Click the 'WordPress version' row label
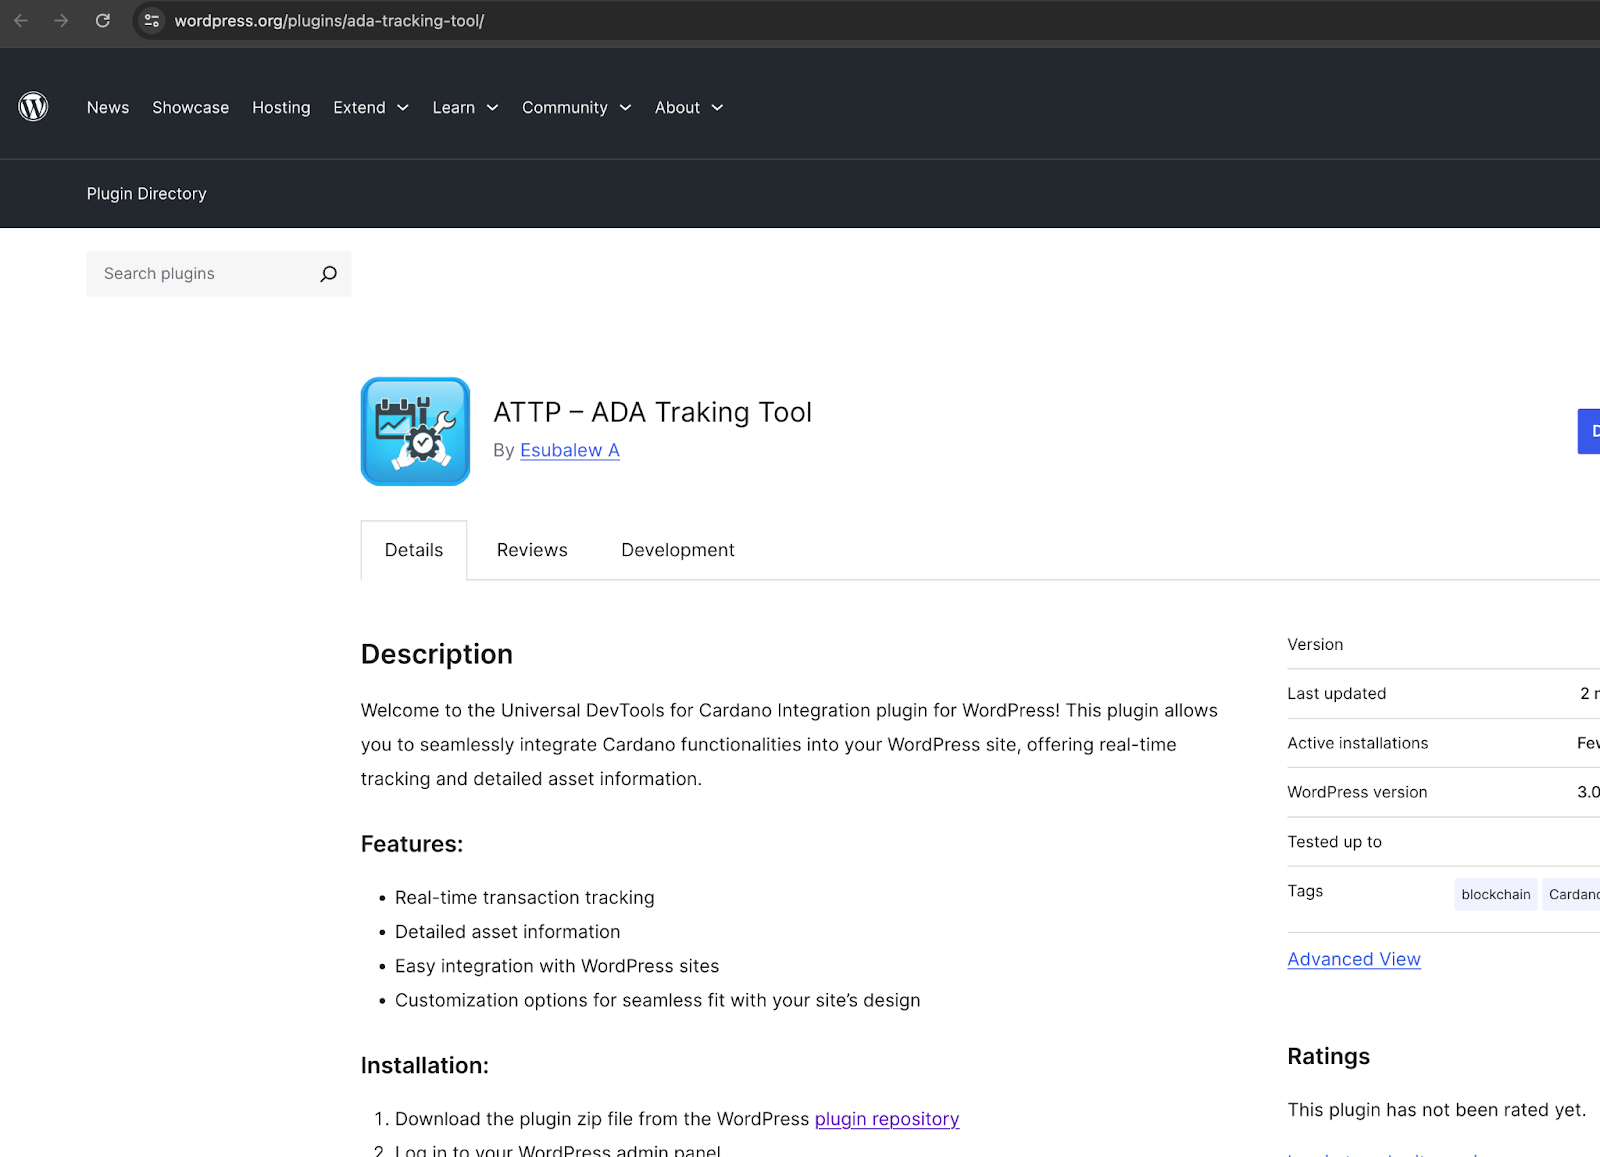1600x1157 pixels. (x=1358, y=792)
